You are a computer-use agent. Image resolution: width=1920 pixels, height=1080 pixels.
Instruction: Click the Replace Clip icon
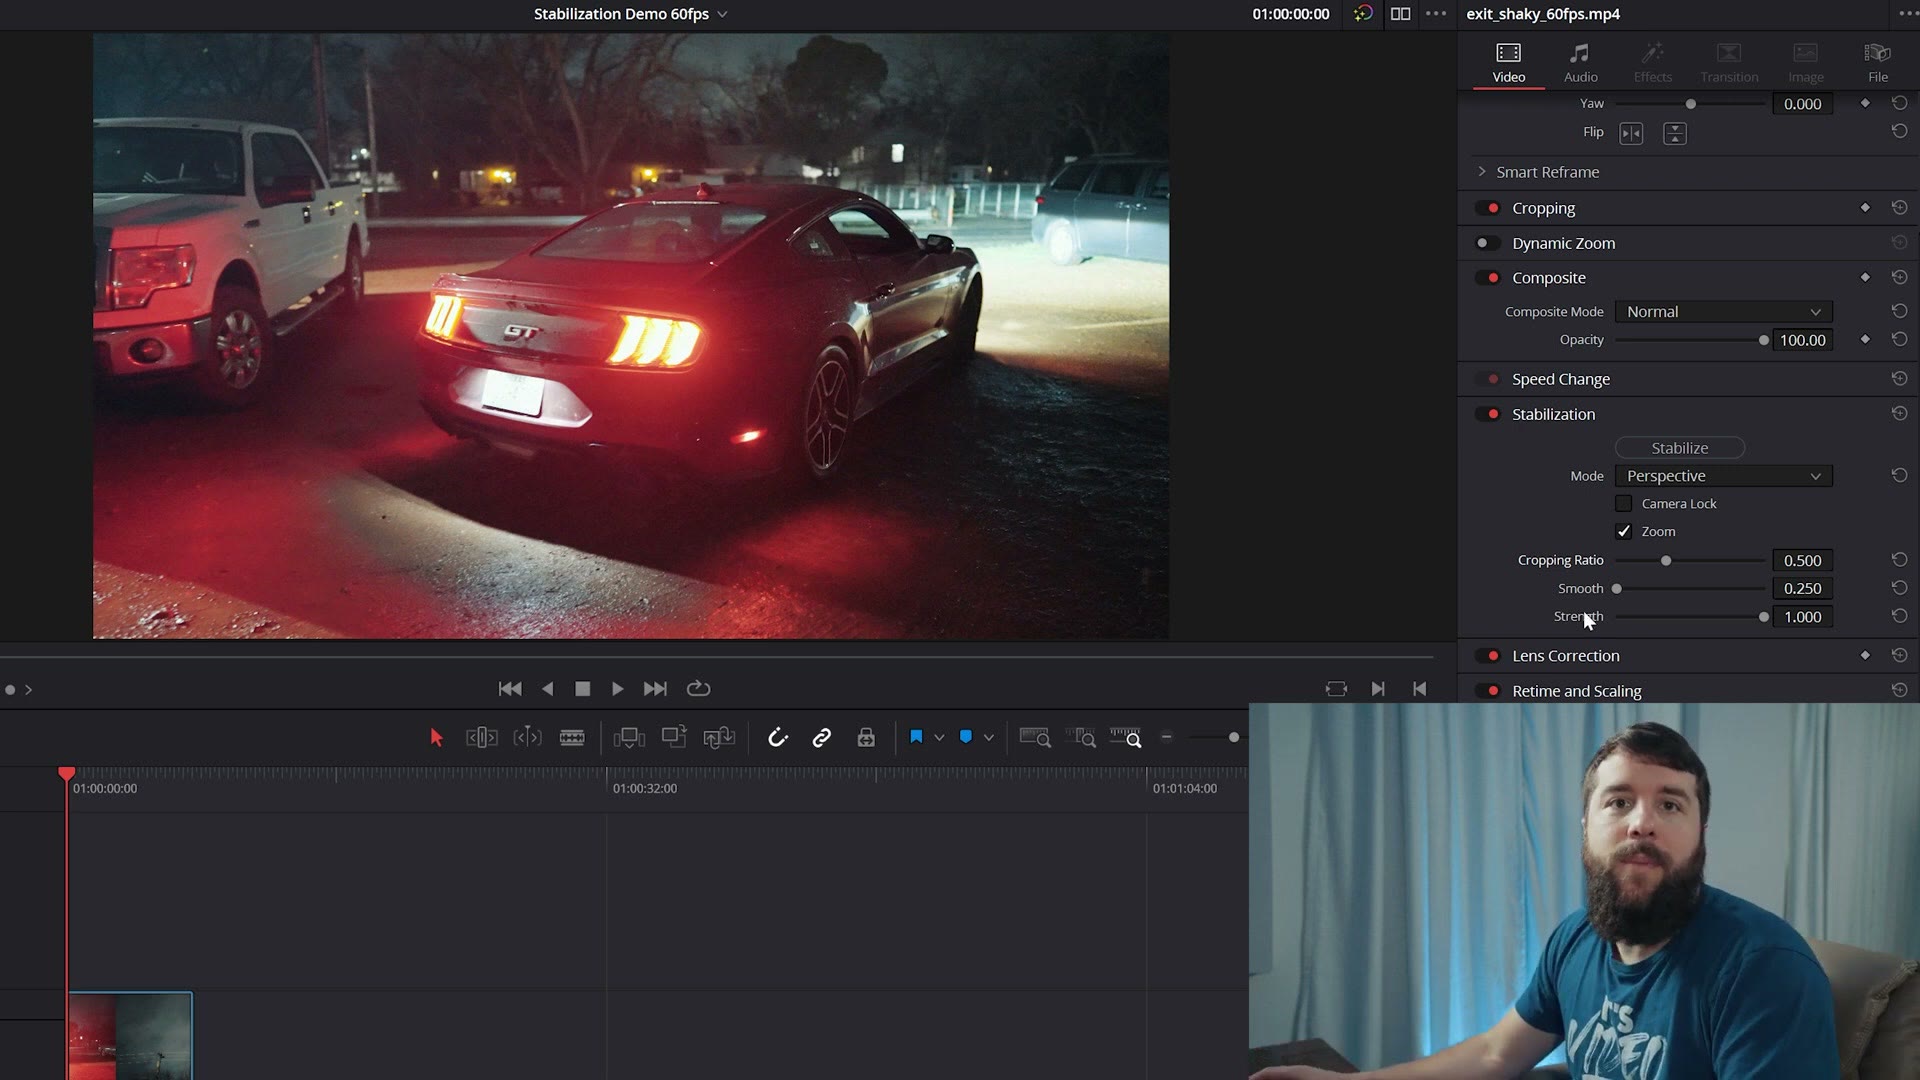719,738
